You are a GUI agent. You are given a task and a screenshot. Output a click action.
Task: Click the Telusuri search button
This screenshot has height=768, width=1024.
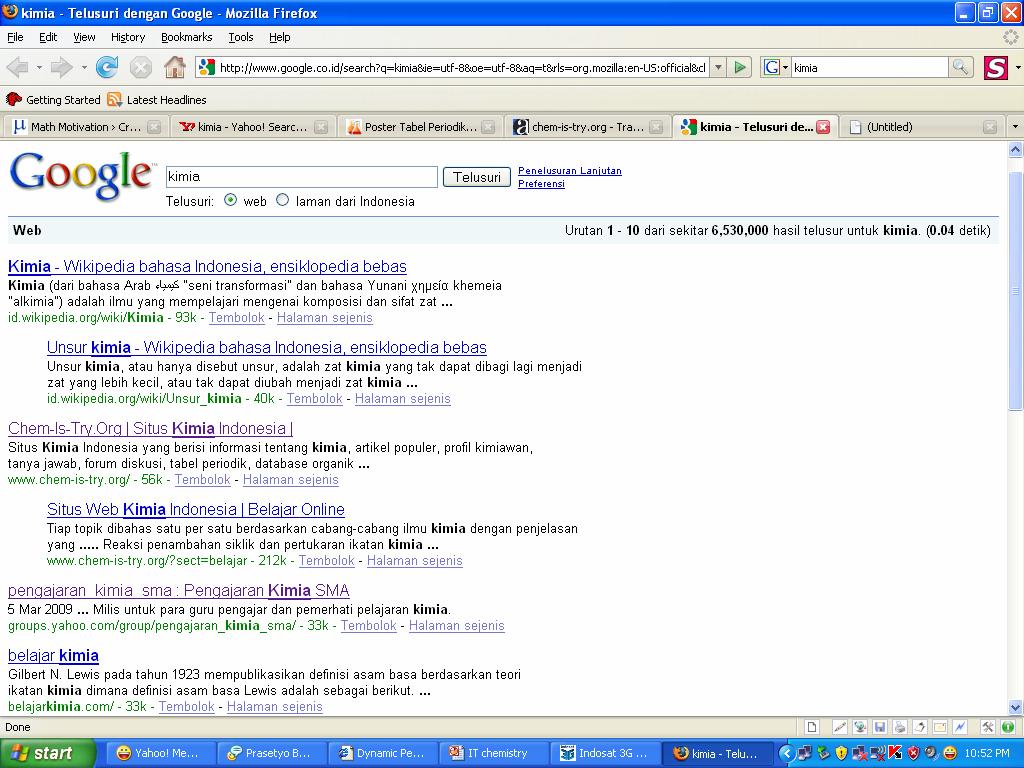coord(477,177)
